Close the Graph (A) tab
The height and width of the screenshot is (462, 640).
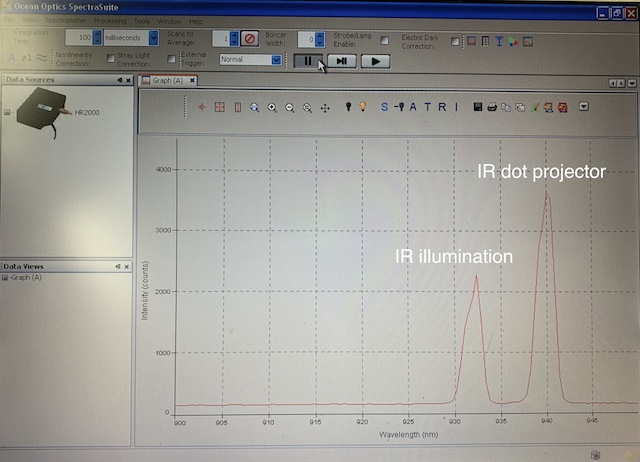coord(192,80)
